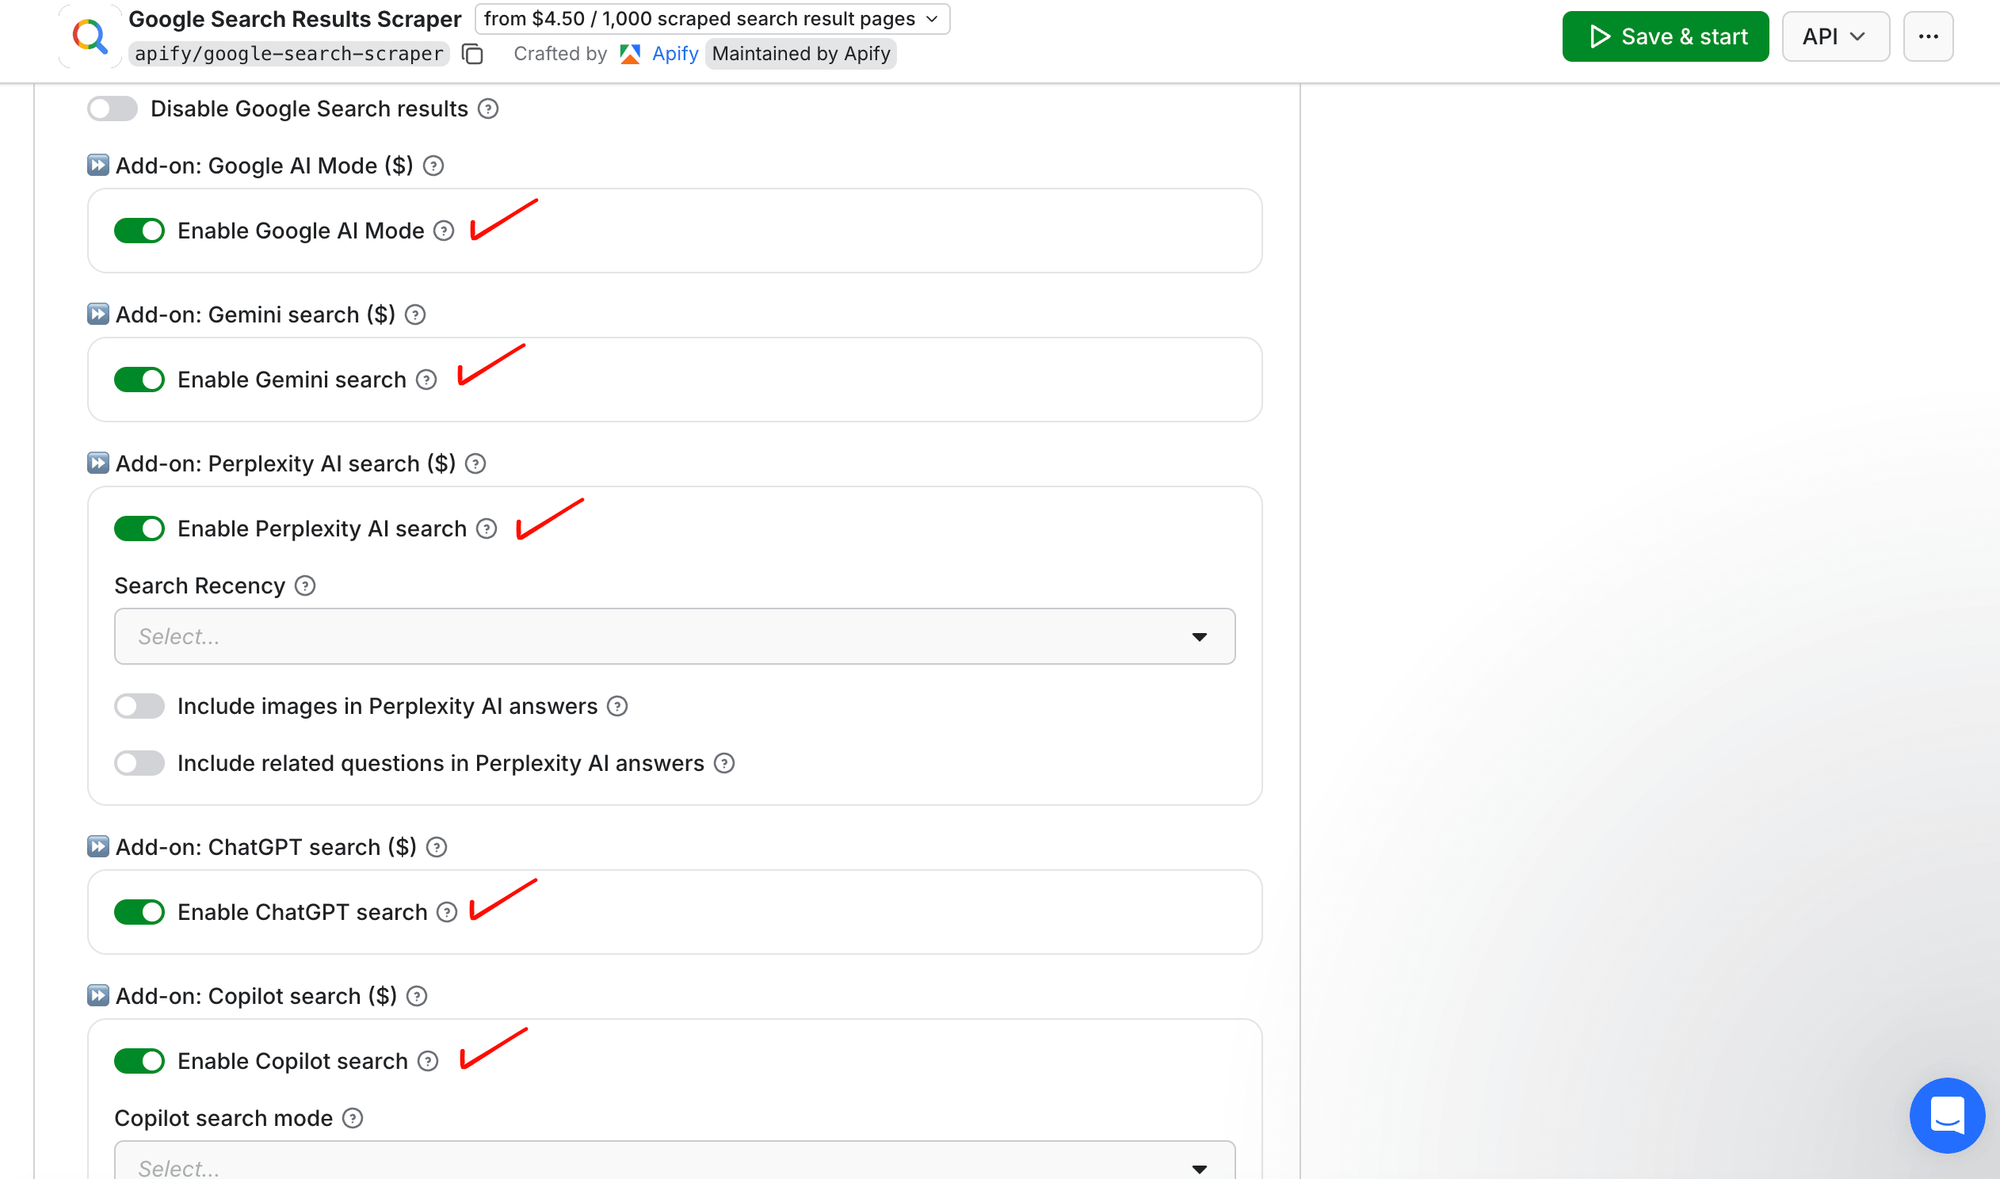Viewport: 2000px width, 1179px height.
Task: Toggle Disable Google Search results switch
Action: [x=112, y=109]
